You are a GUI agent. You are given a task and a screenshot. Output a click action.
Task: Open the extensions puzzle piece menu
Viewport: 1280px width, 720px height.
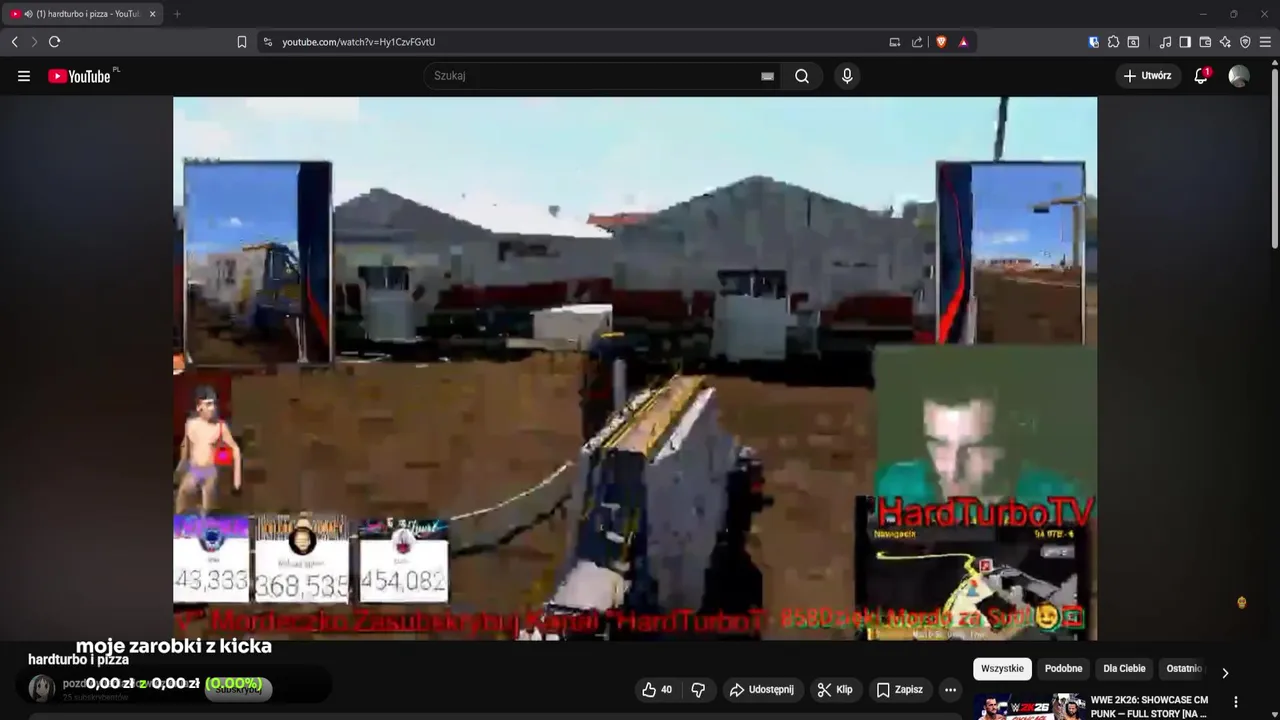coord(1113,42)
